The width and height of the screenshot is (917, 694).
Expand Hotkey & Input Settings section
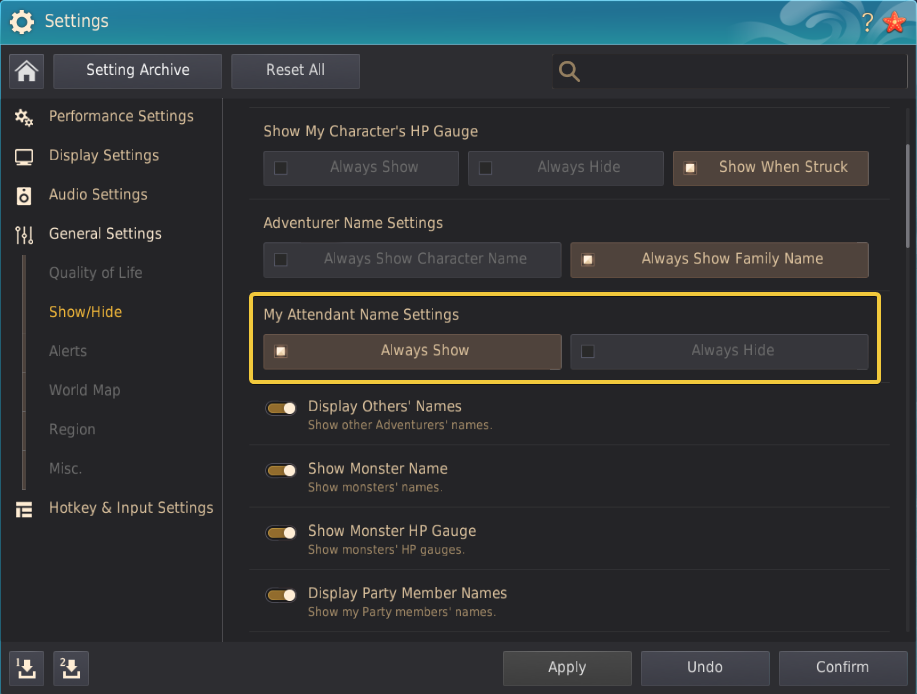(130, 508)
